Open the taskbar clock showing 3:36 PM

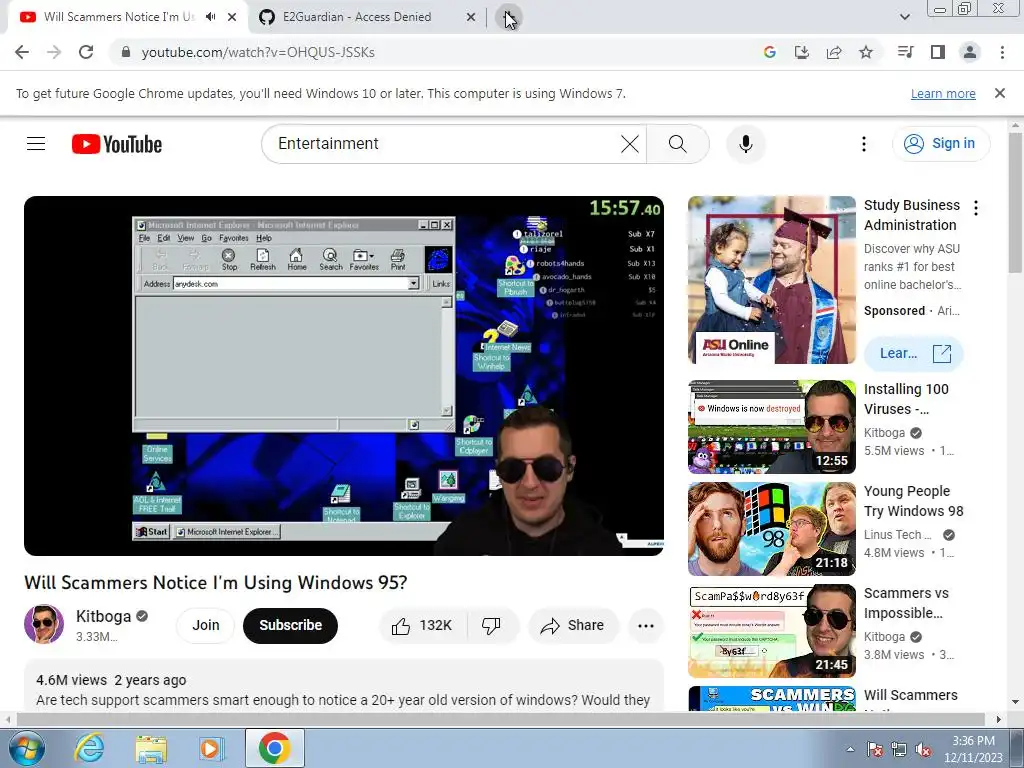(x=974, y=749)
